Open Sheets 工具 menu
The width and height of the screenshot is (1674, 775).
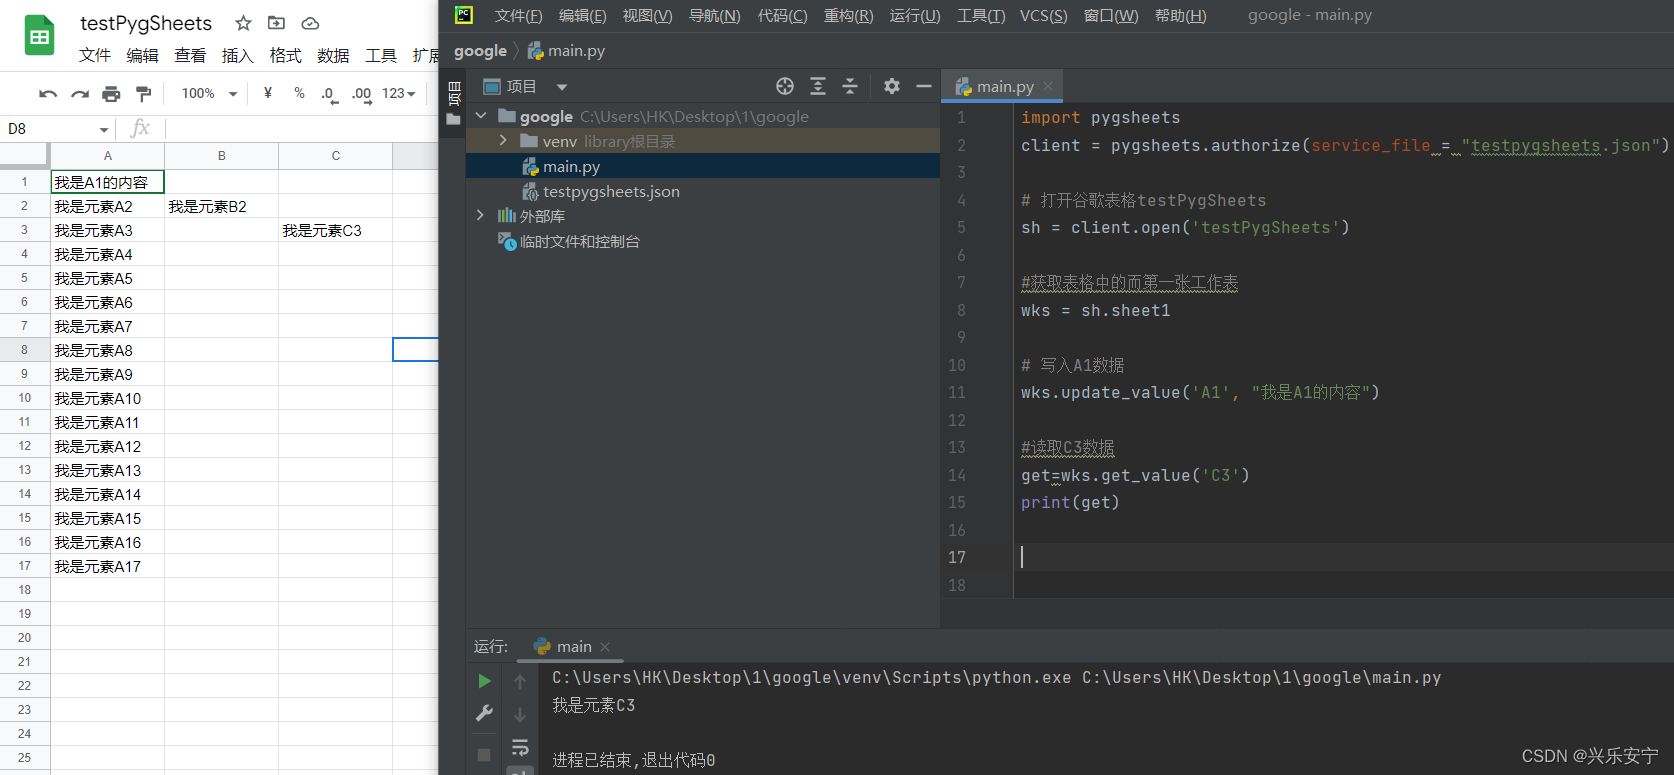pos(381,55)
